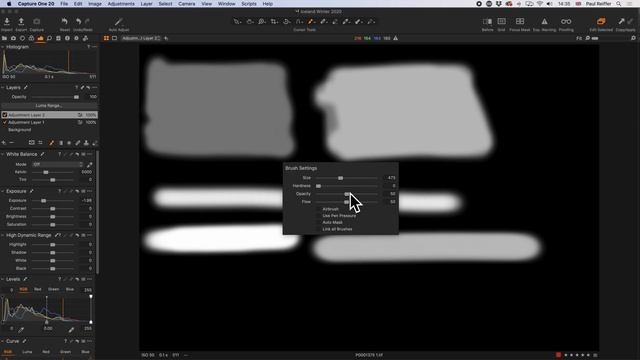Enable the Auto Mask checkbox
Image resolution: width=640 pixels, height=360 pixels.
[318, 222]
